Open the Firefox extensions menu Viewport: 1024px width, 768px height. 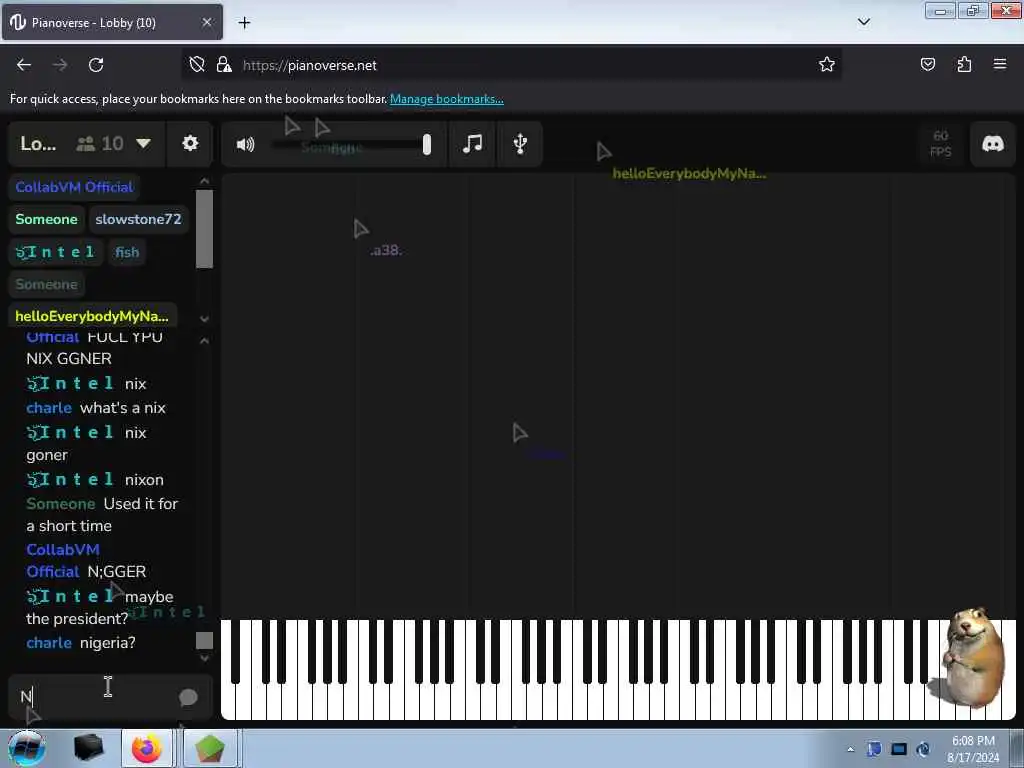tap(964, 64)
